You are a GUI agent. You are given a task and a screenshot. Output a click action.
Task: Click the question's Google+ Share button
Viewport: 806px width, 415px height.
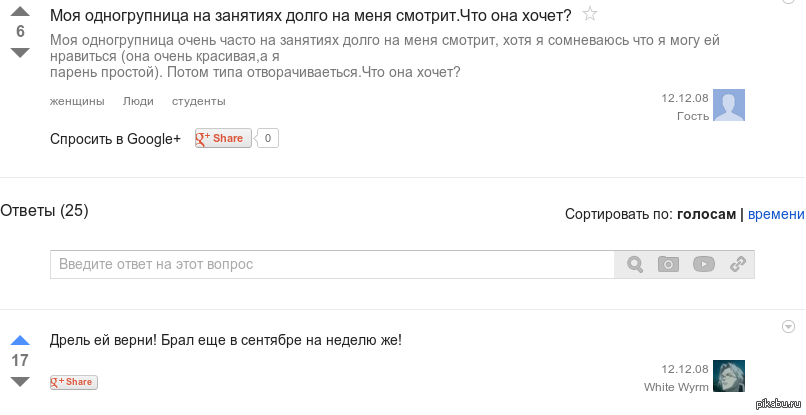pos(223,138)
